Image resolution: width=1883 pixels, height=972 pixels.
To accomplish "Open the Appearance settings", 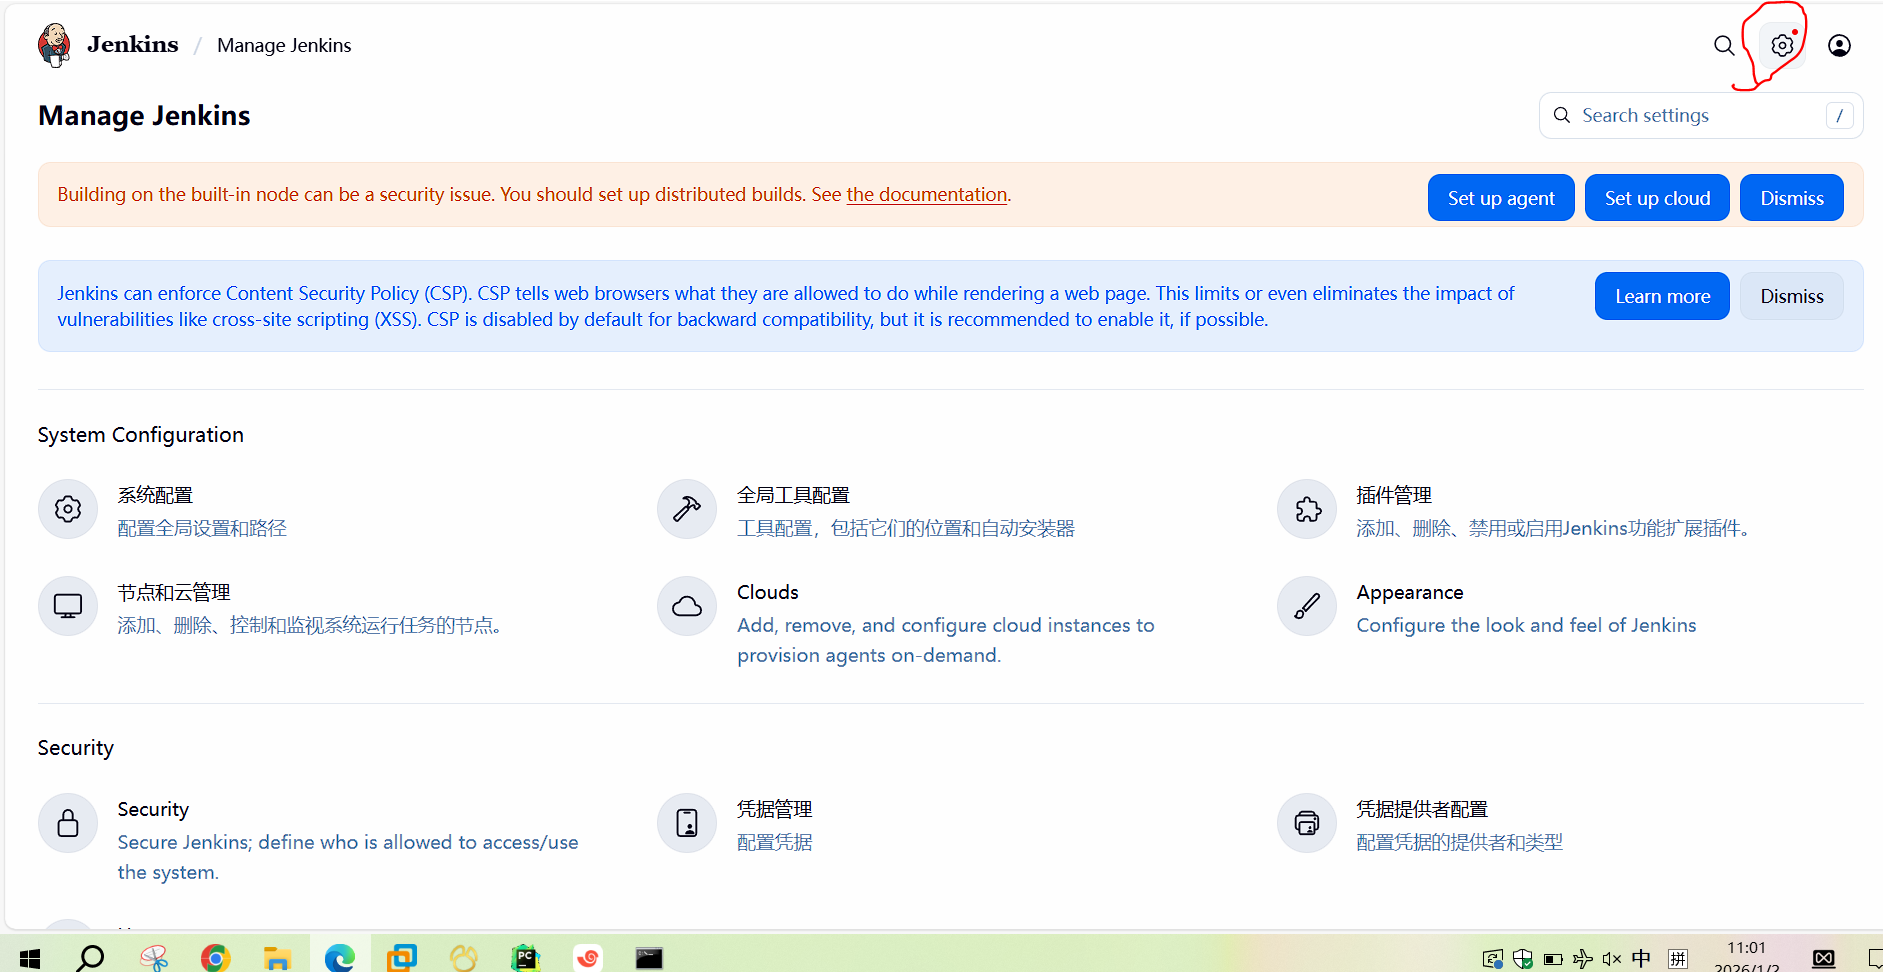I will [1410, 592].
